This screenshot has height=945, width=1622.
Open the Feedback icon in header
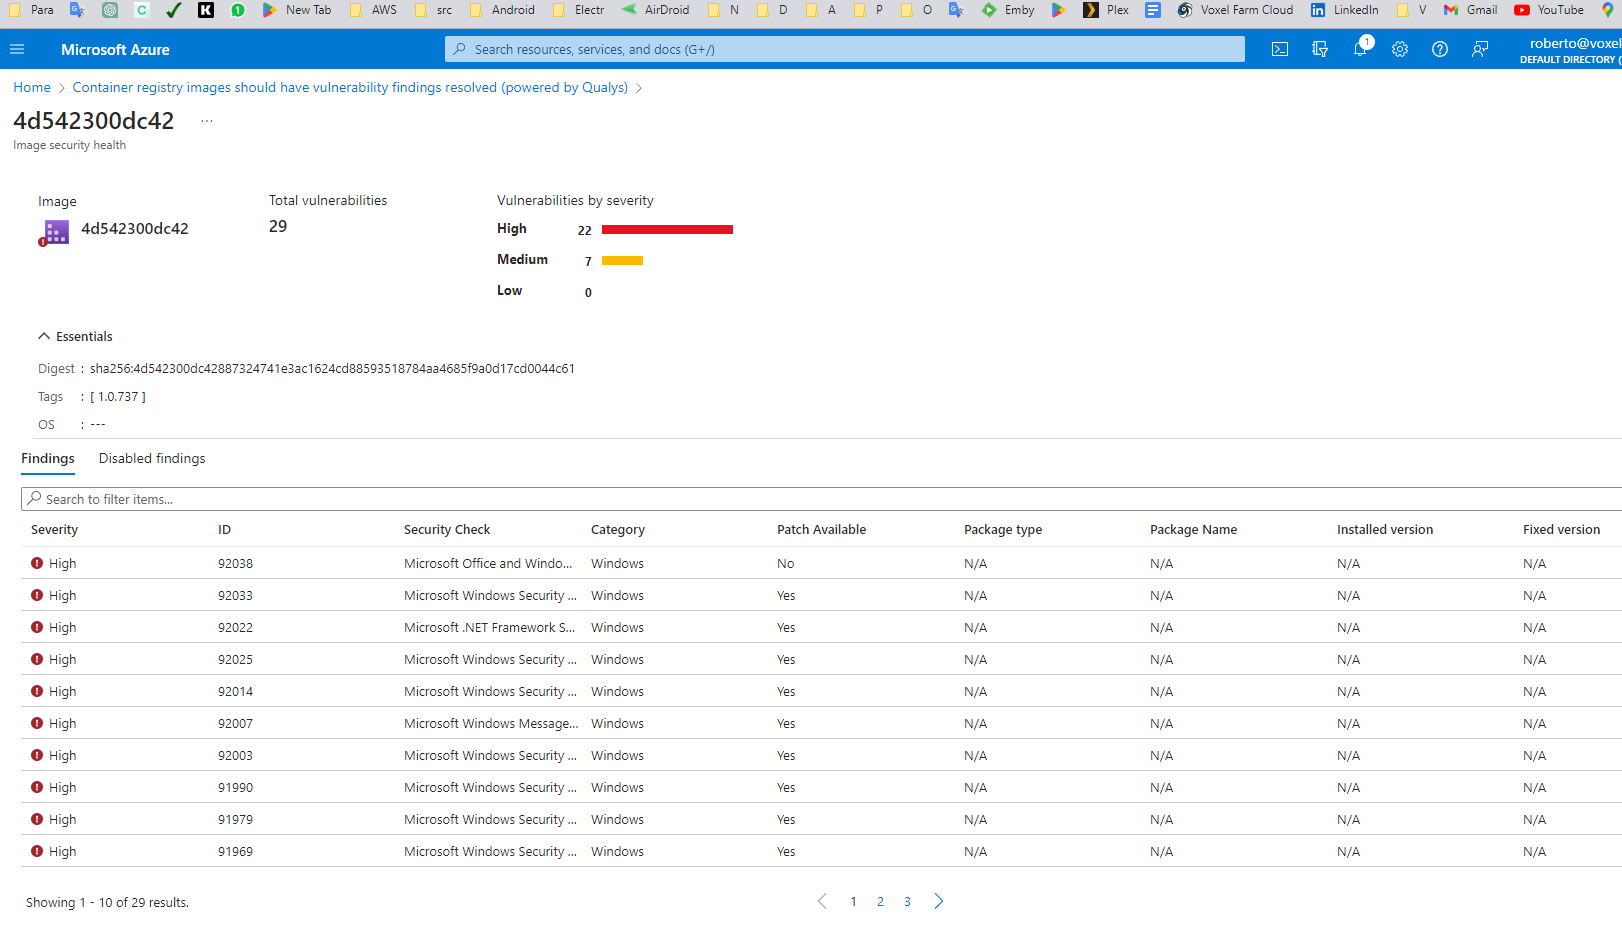1480,49
